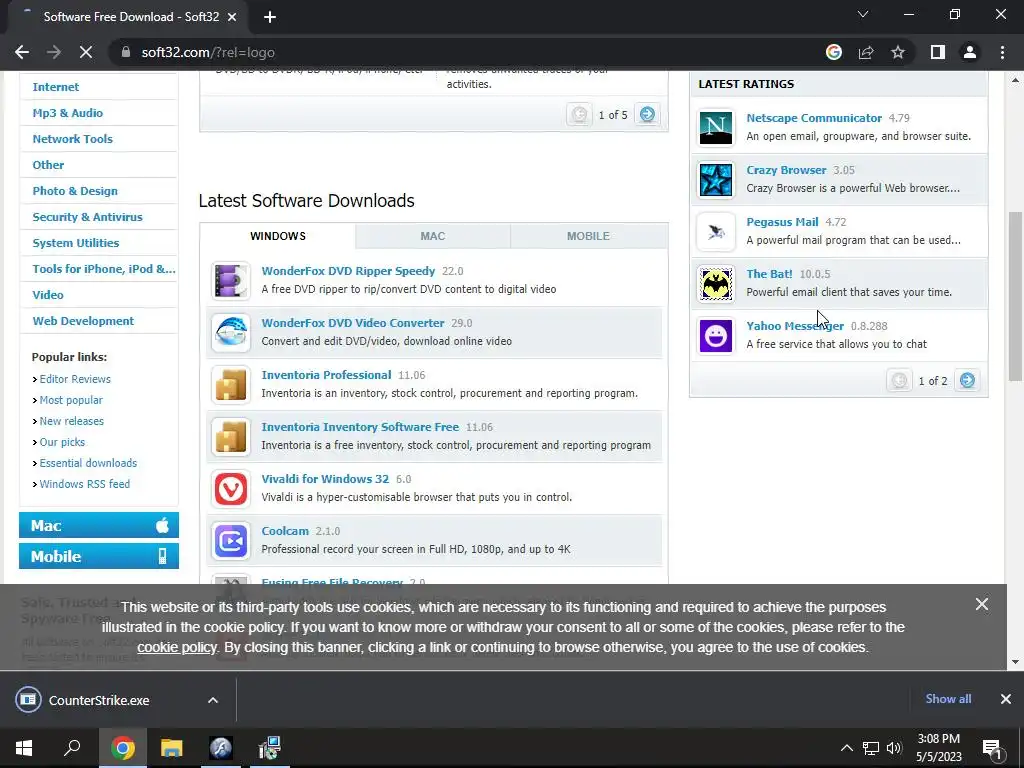Go to next page of Latest Ratings

967,380
